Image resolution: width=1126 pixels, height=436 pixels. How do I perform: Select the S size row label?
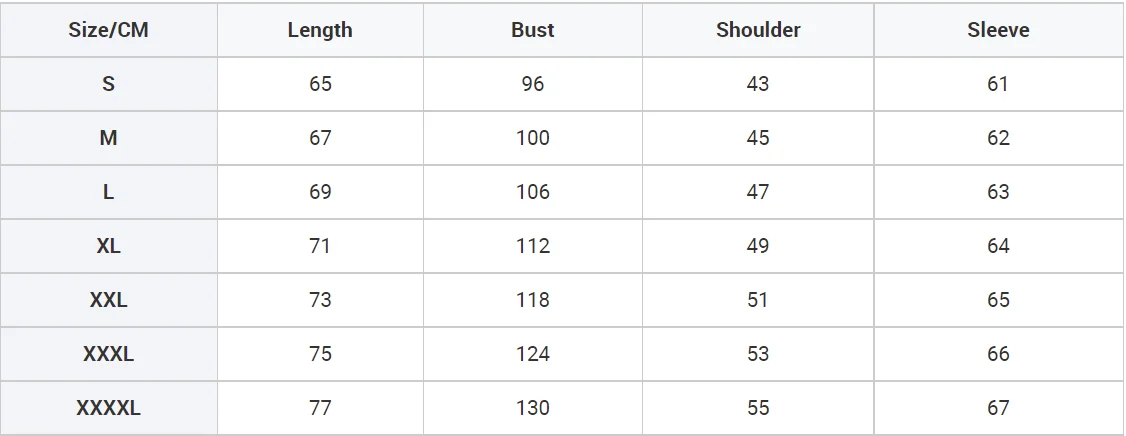click(x=108, y=84)
